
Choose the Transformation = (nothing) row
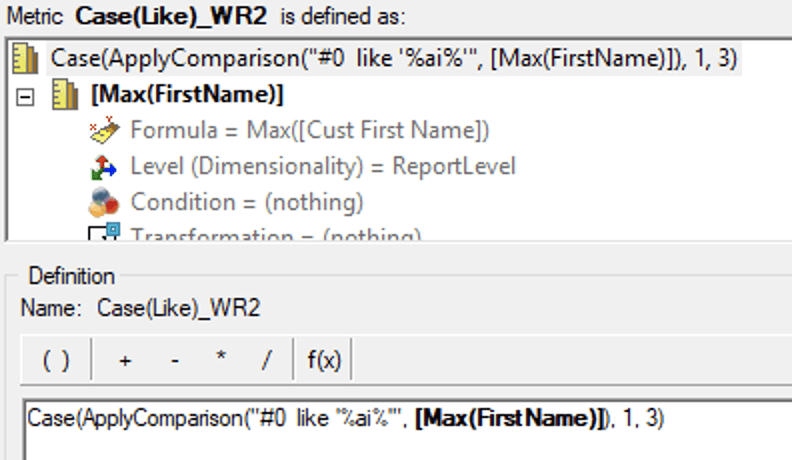point(276,233)
